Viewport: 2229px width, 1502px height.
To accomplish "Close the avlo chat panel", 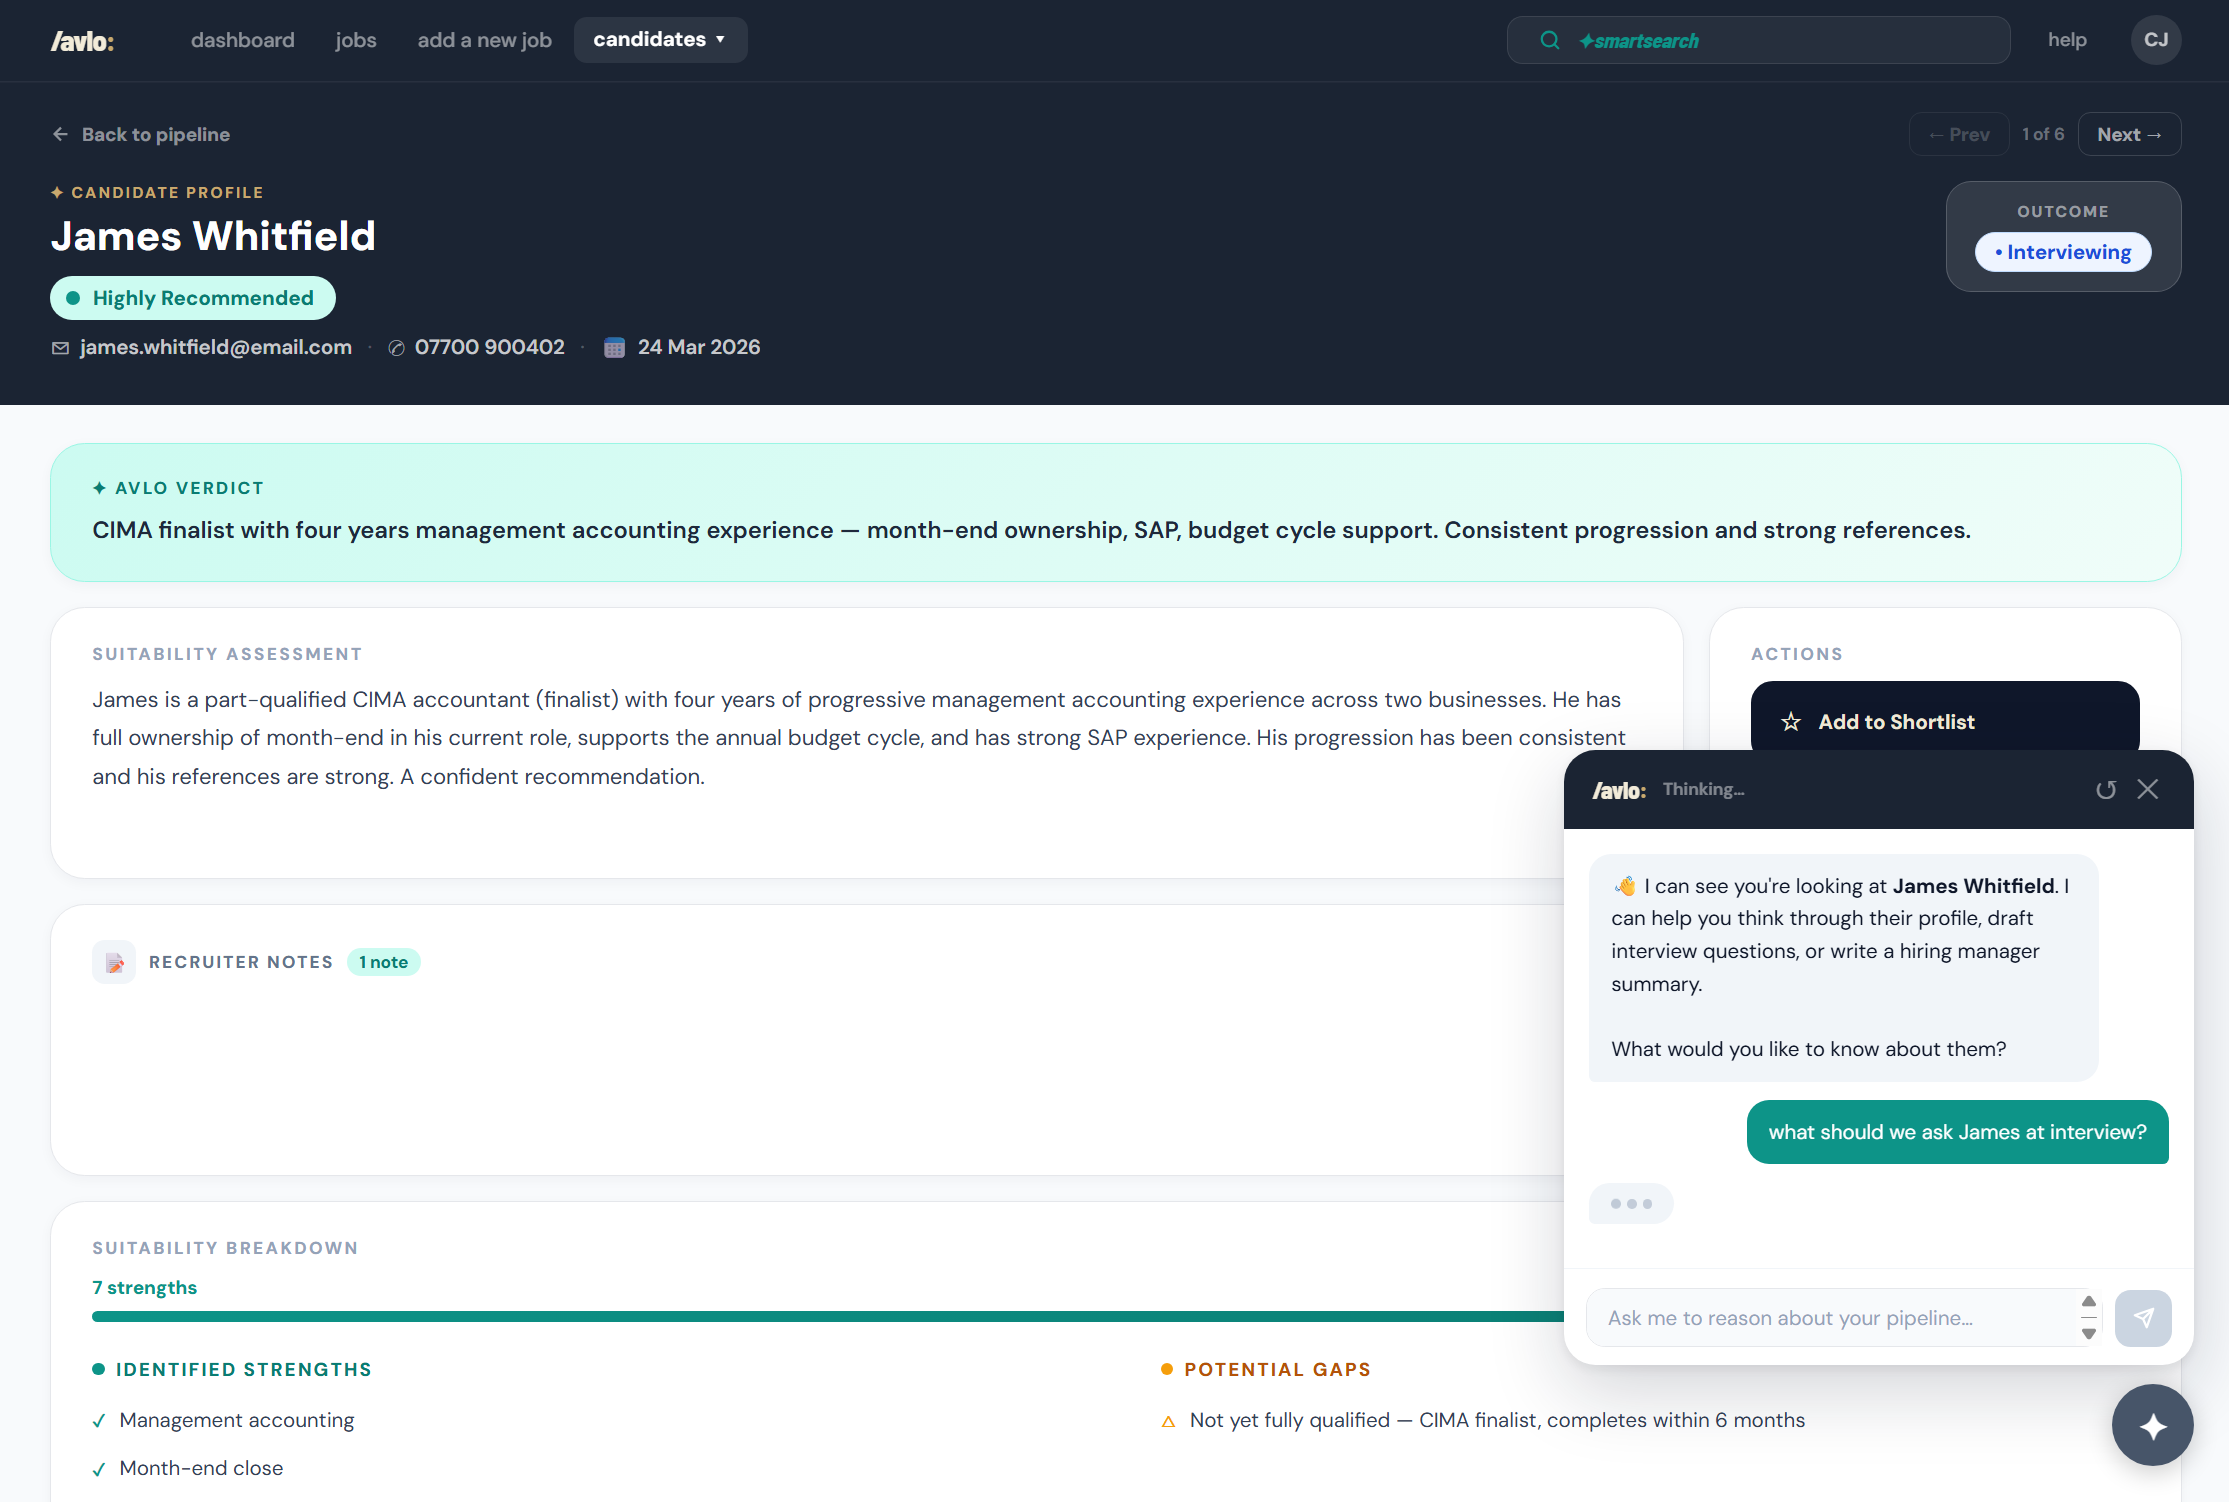I will (x=2148, y=789).
